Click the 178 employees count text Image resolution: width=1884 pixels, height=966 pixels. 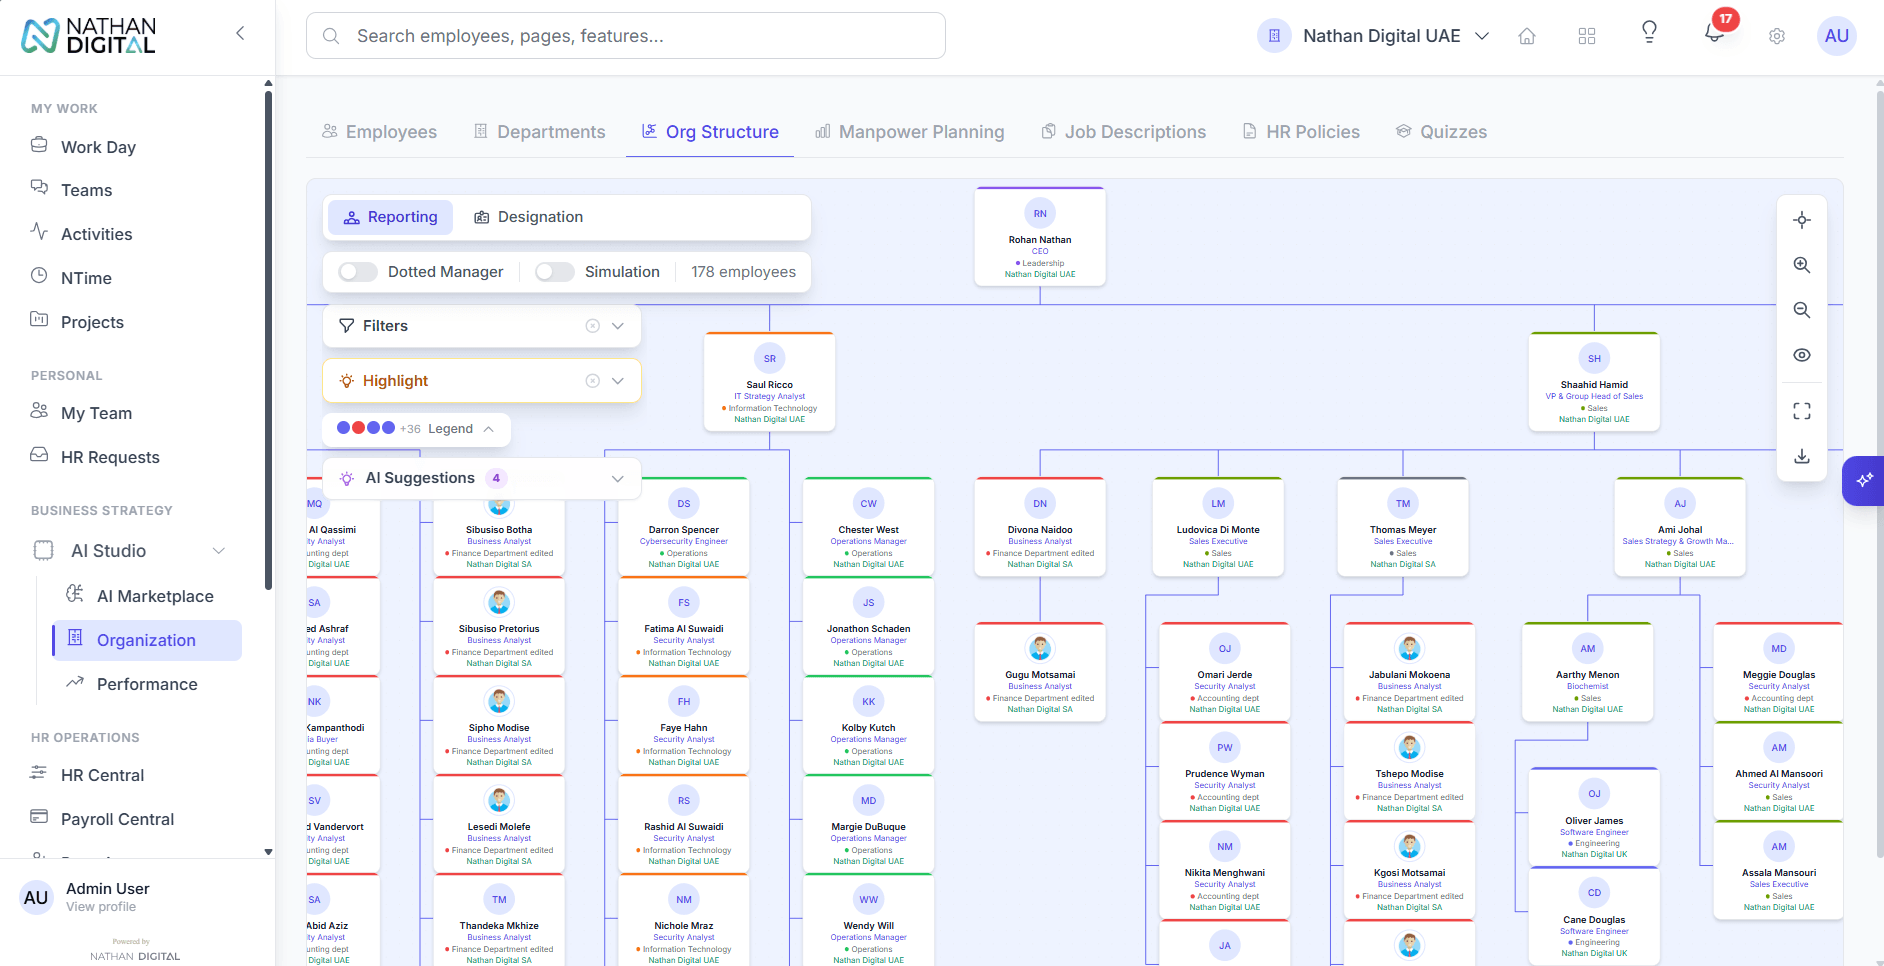(744, 272)
